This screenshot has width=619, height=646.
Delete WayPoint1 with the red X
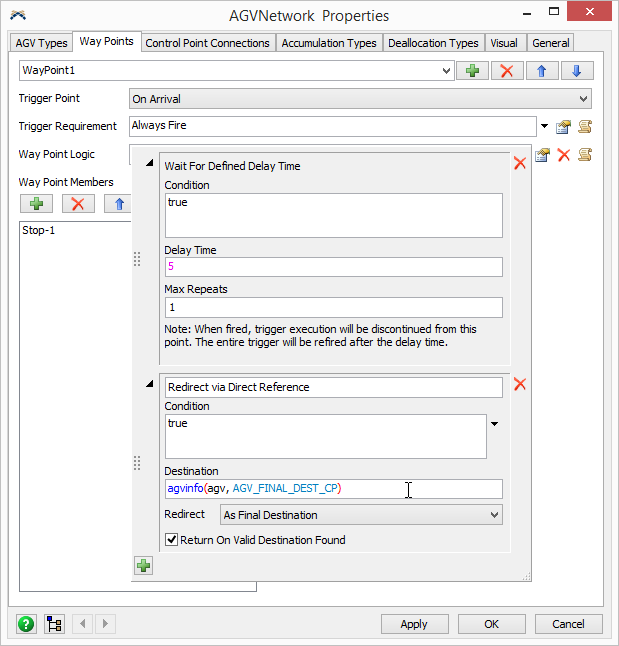click(x=506, y=71)
